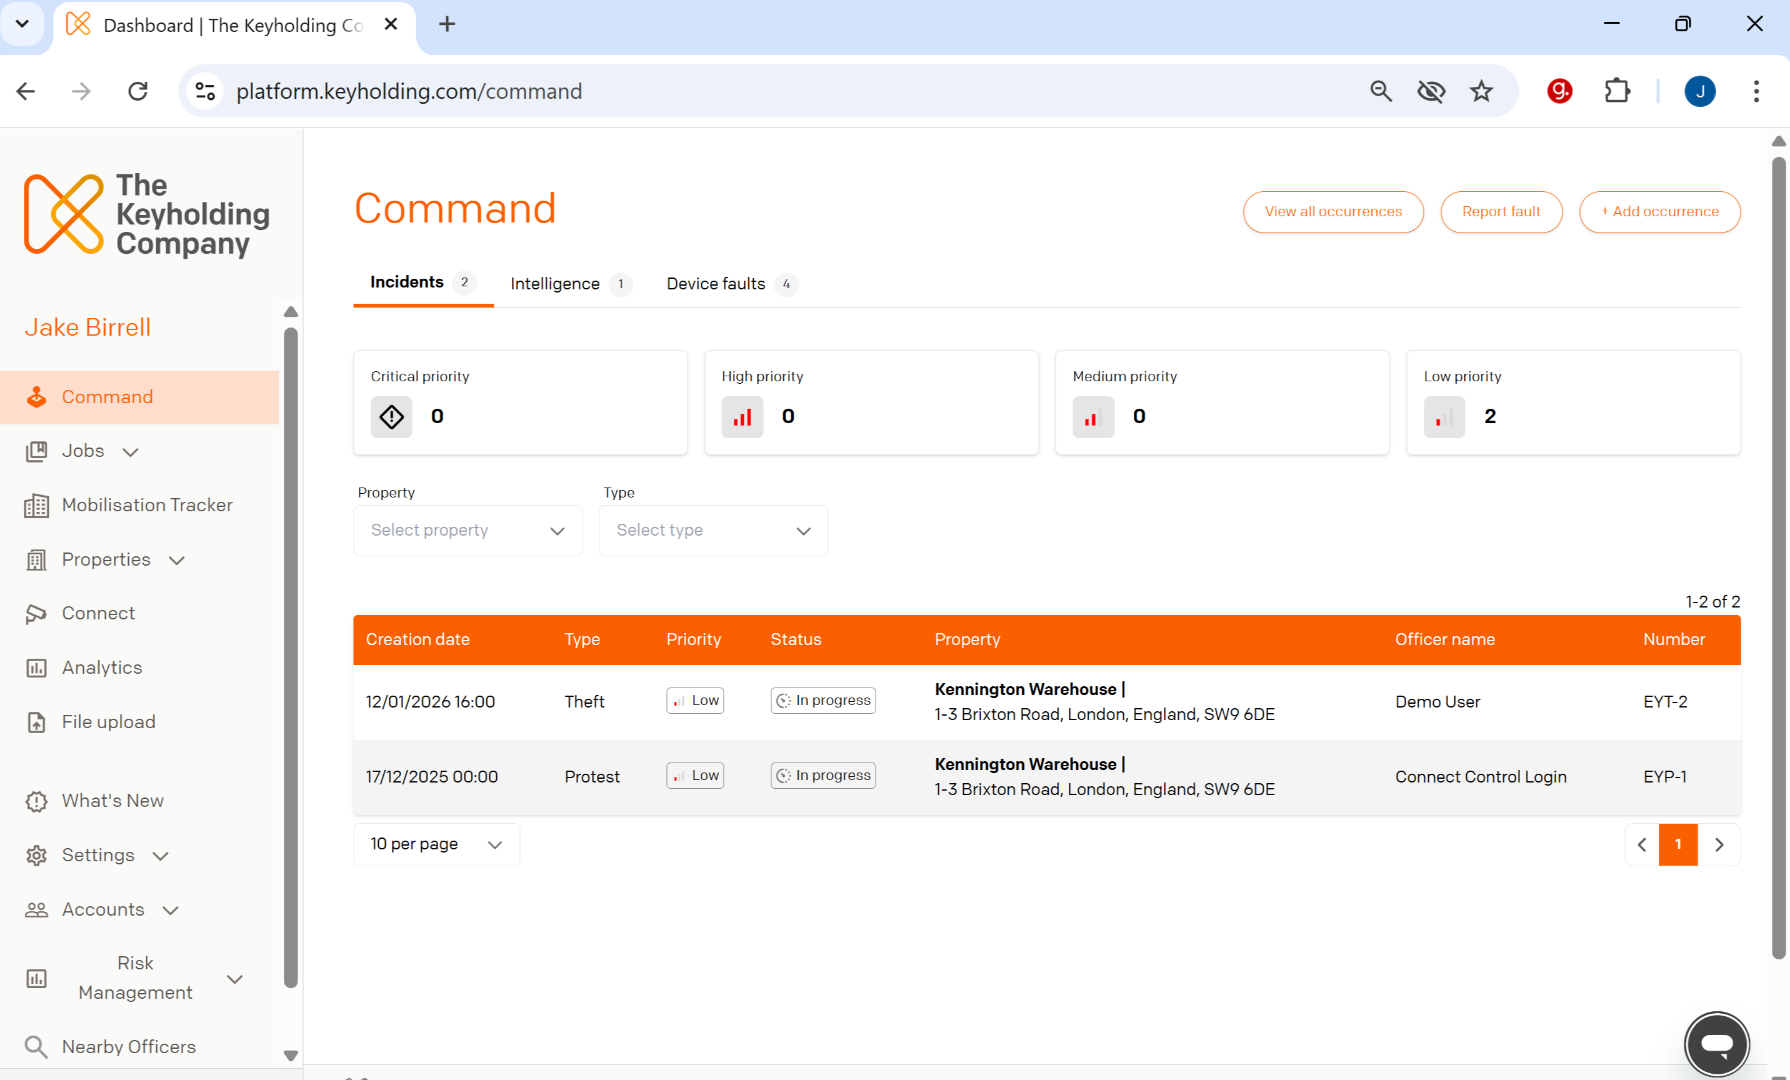Image resolution: width=1790 pixels, height=1080 pixels.
Task: Expand the Properties submenu chevron
Action: (177, 560)
